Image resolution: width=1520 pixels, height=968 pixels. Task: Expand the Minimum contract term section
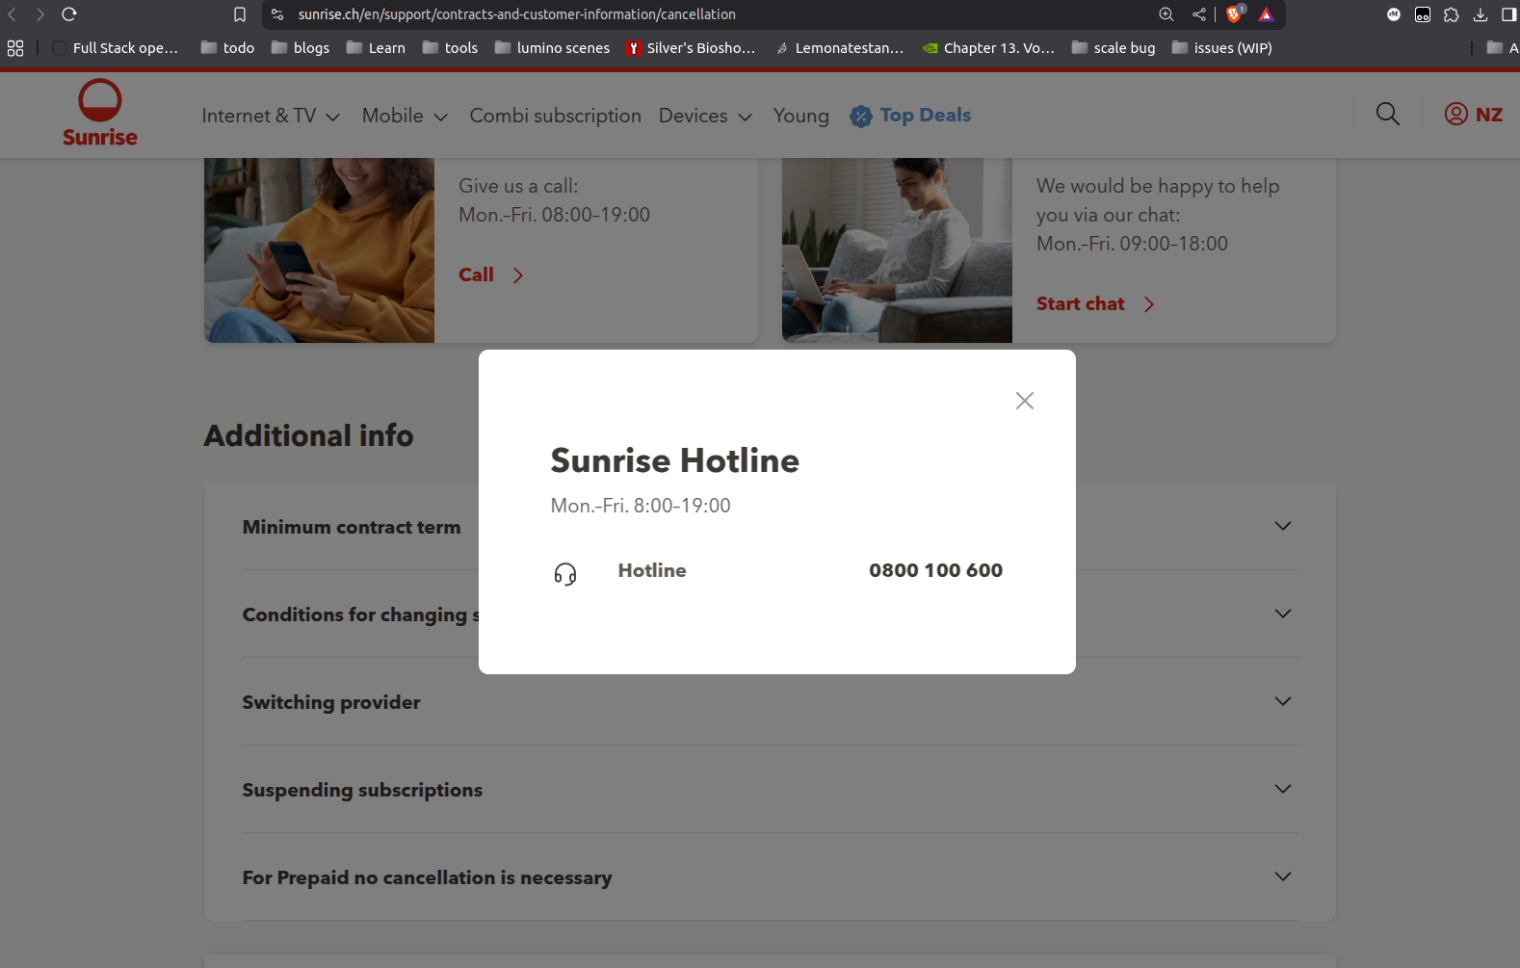[1282, 526]
